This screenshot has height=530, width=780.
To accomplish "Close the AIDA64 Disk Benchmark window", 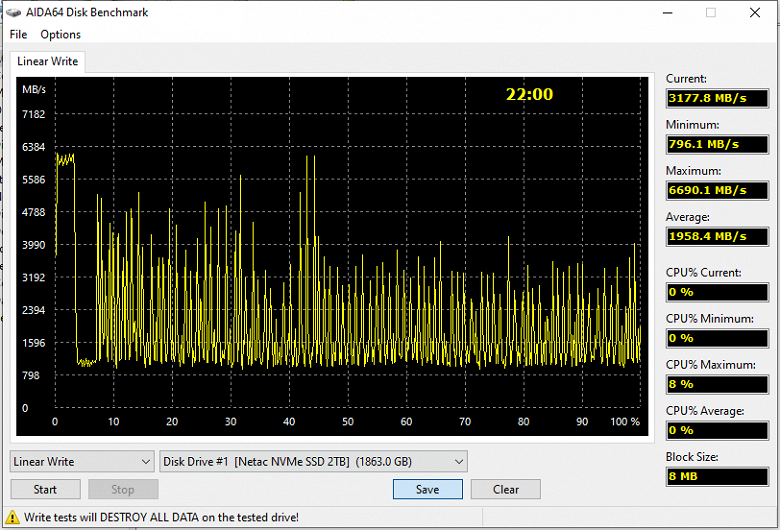I will pos(755,12).
